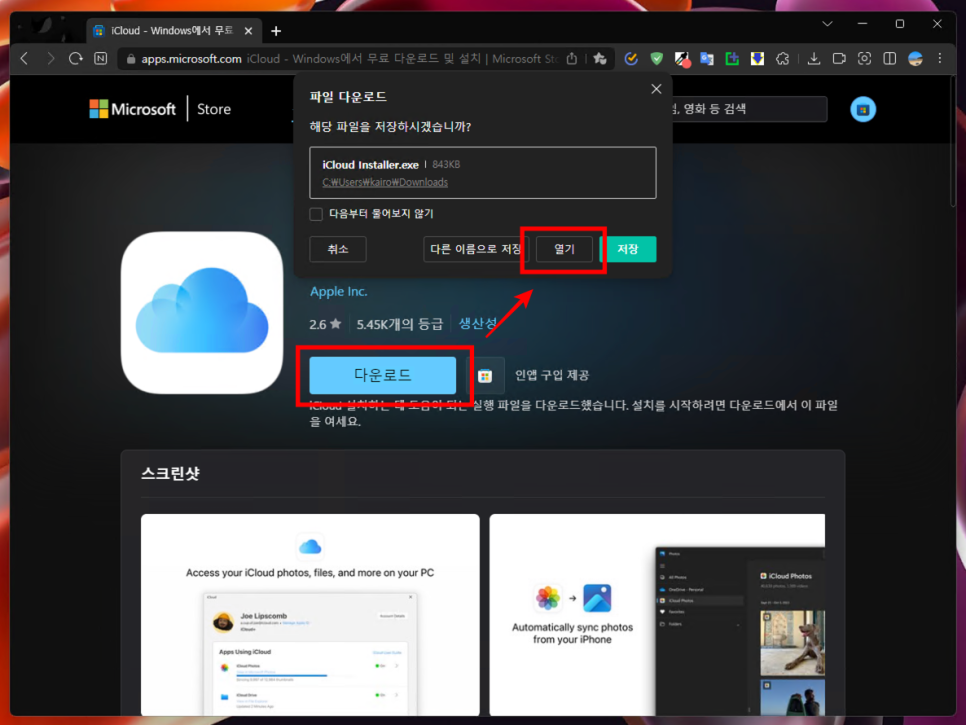
Task: Click the green plus extension icon
Action: (732, 59)
